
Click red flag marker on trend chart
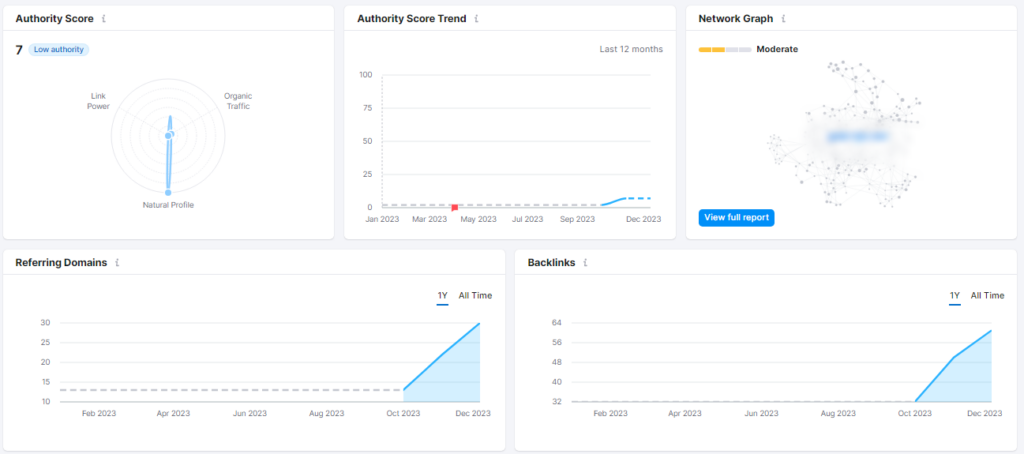point(455,208)
